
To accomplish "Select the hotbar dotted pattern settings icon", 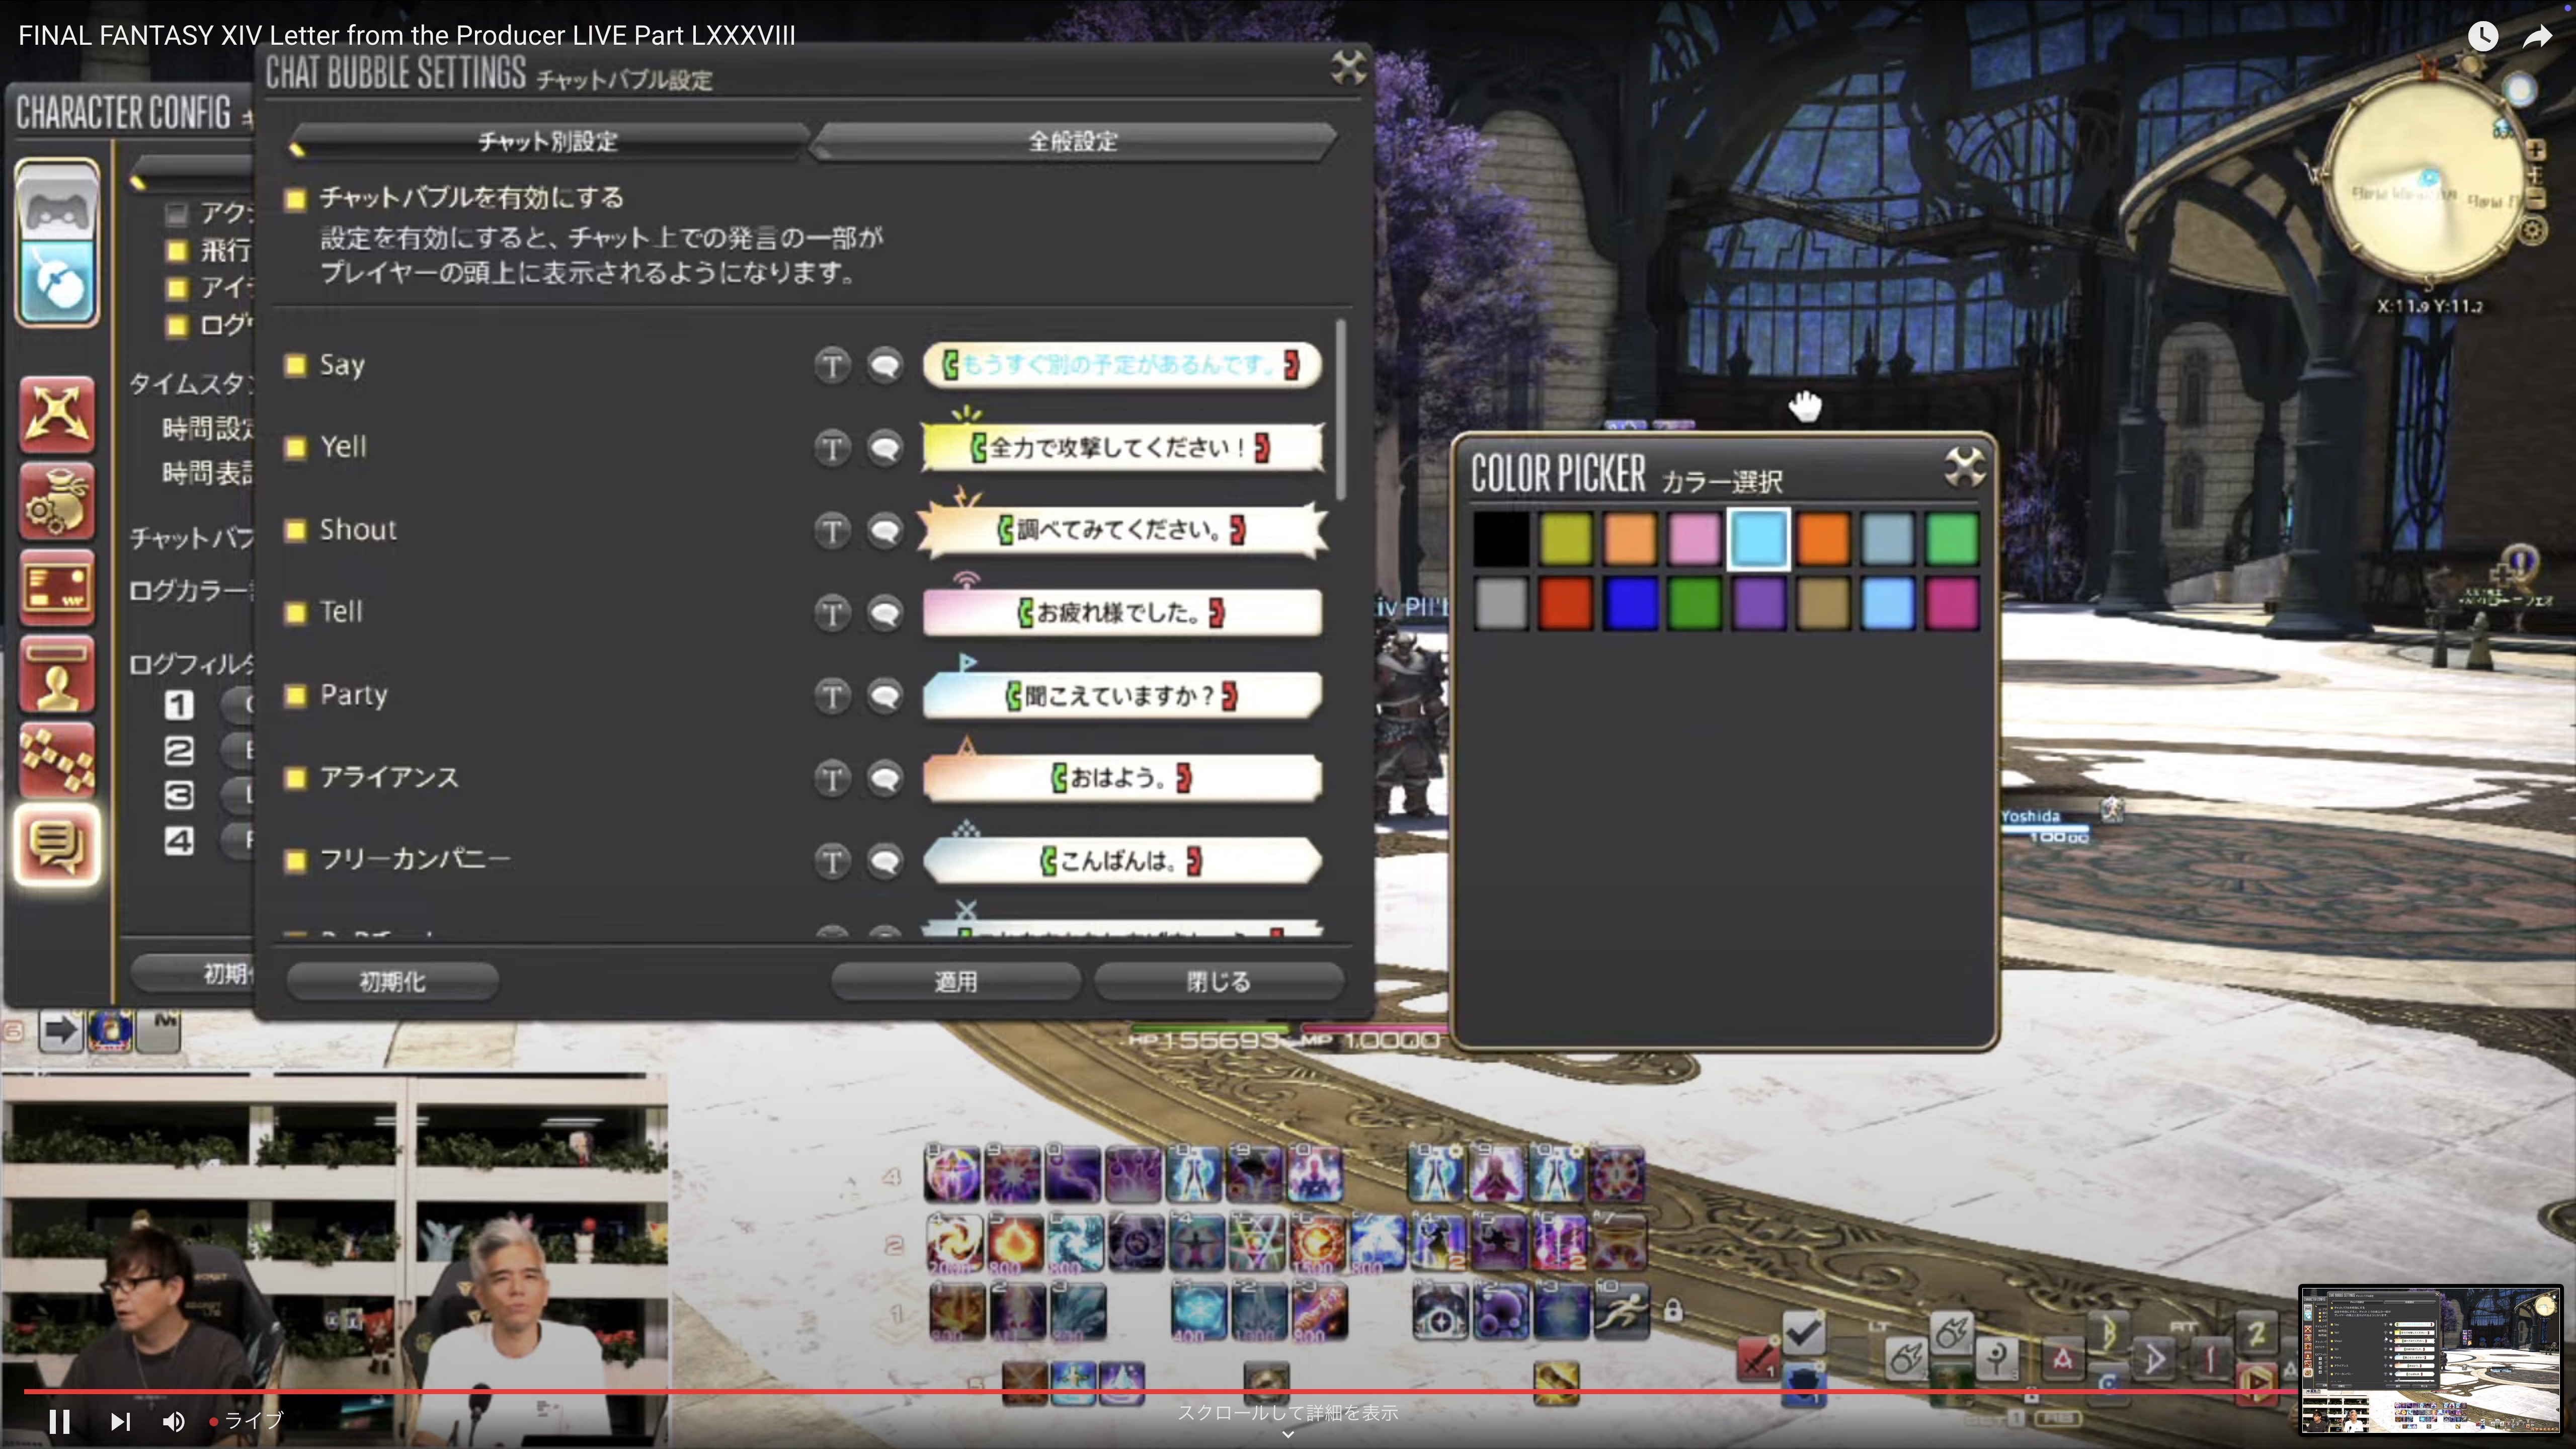I will (57, 761).
